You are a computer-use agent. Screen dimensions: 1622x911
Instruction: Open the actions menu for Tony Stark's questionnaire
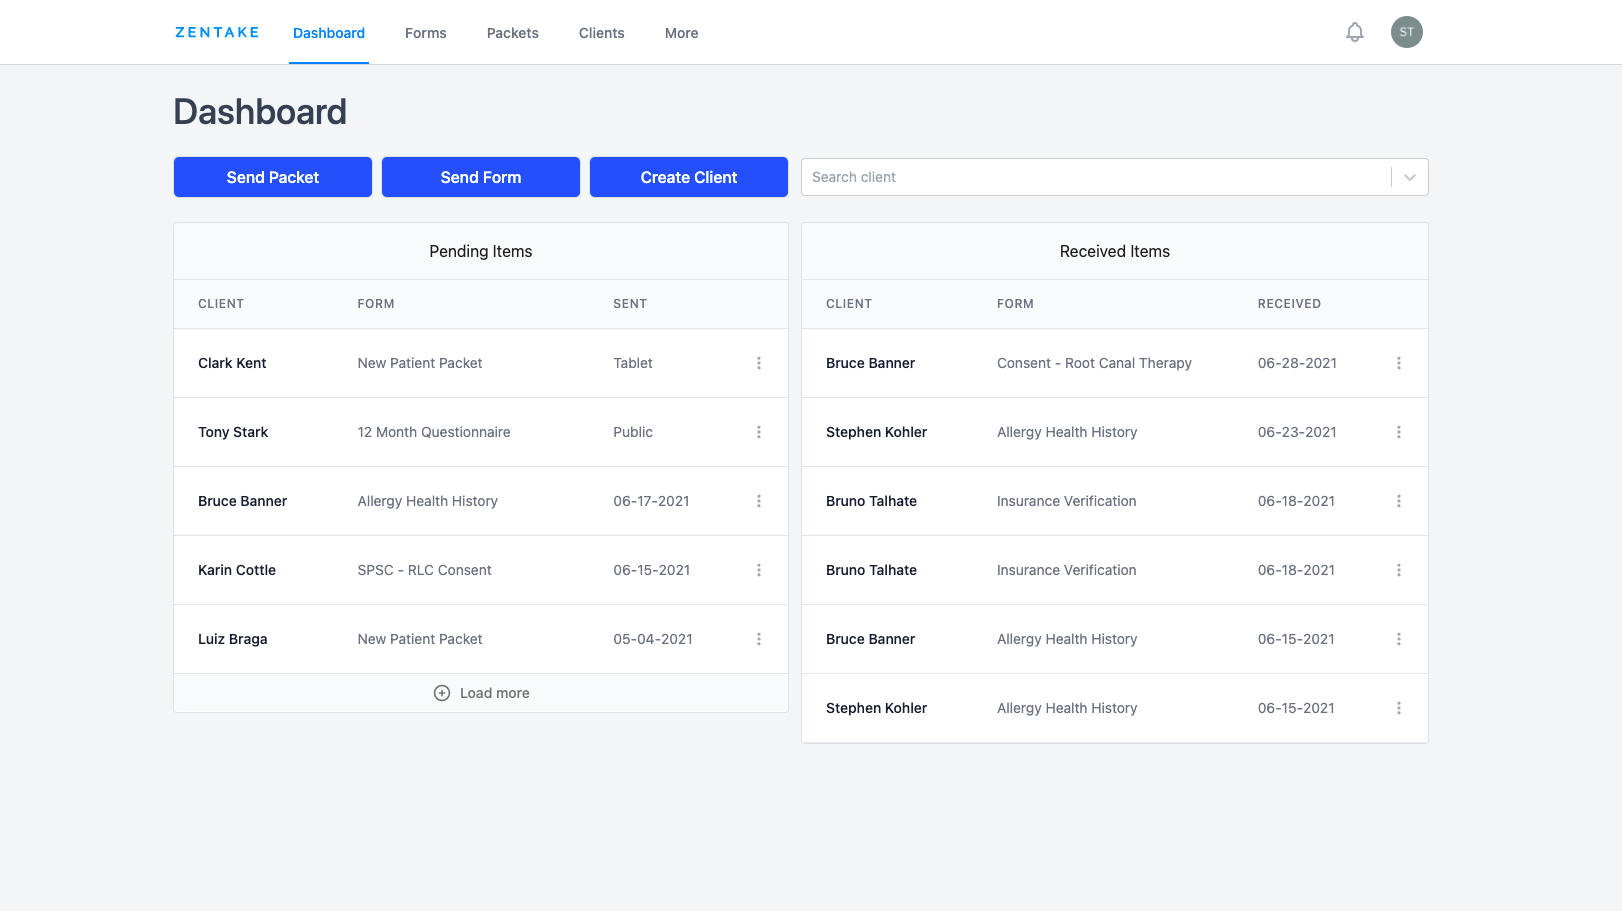click(758, 432)
